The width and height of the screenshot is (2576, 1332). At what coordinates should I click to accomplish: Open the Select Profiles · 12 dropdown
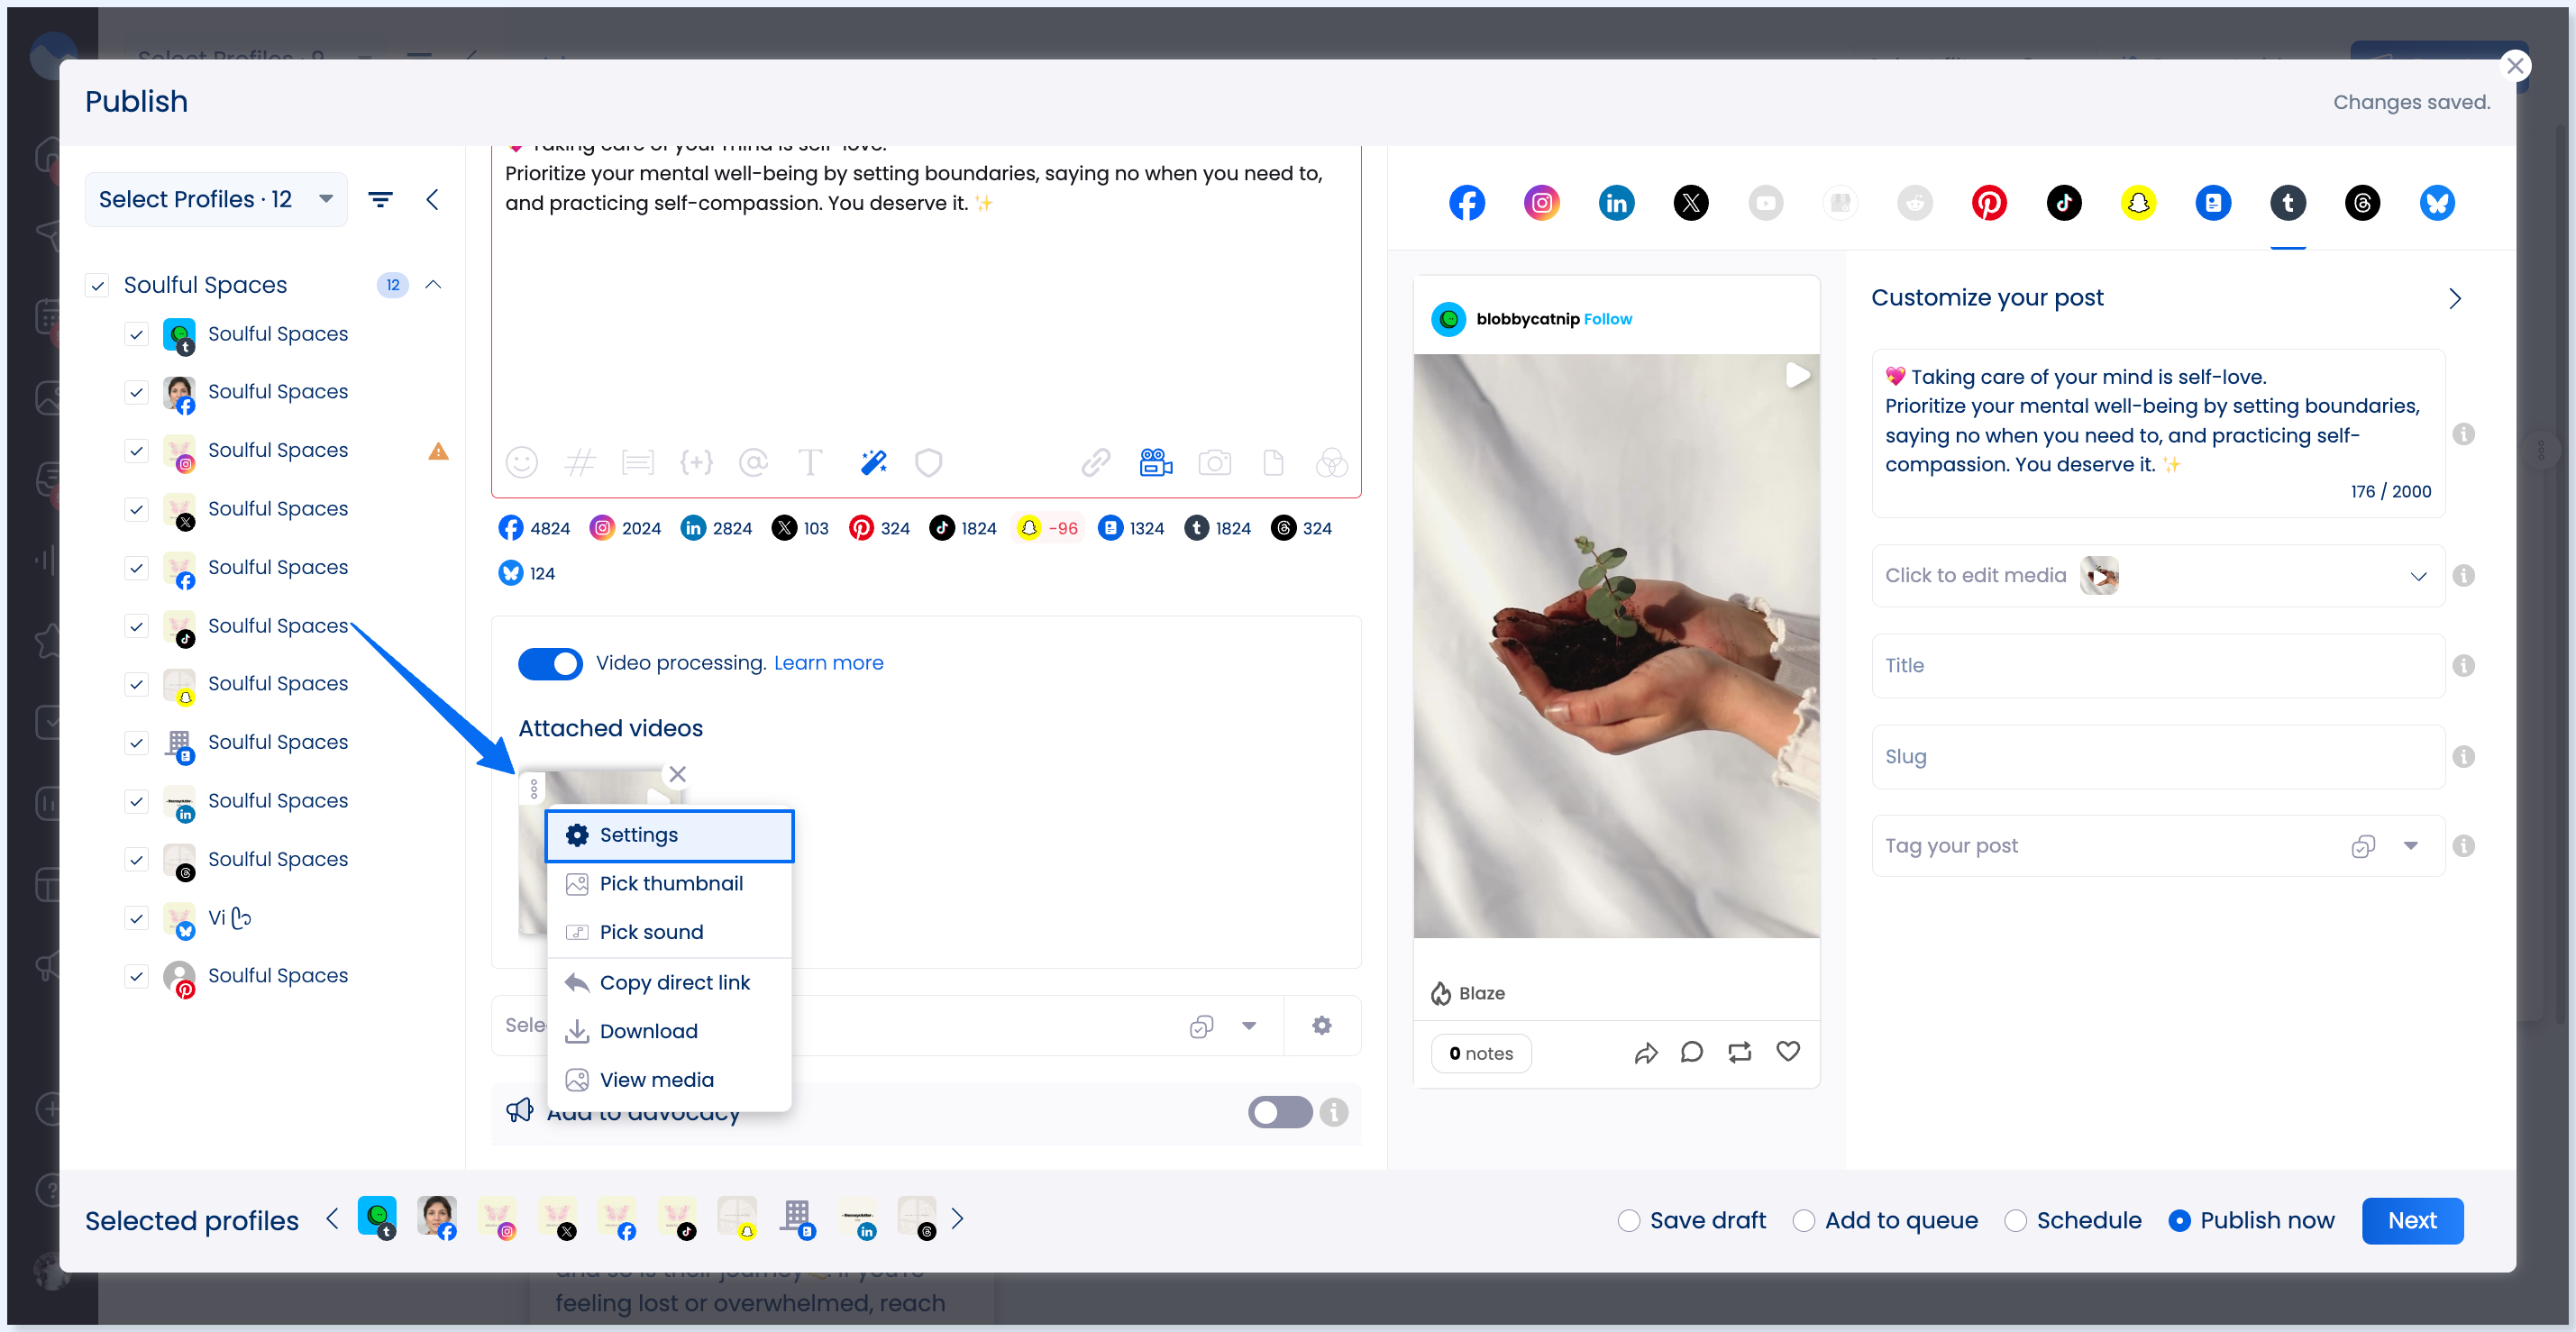coord(216,199)
